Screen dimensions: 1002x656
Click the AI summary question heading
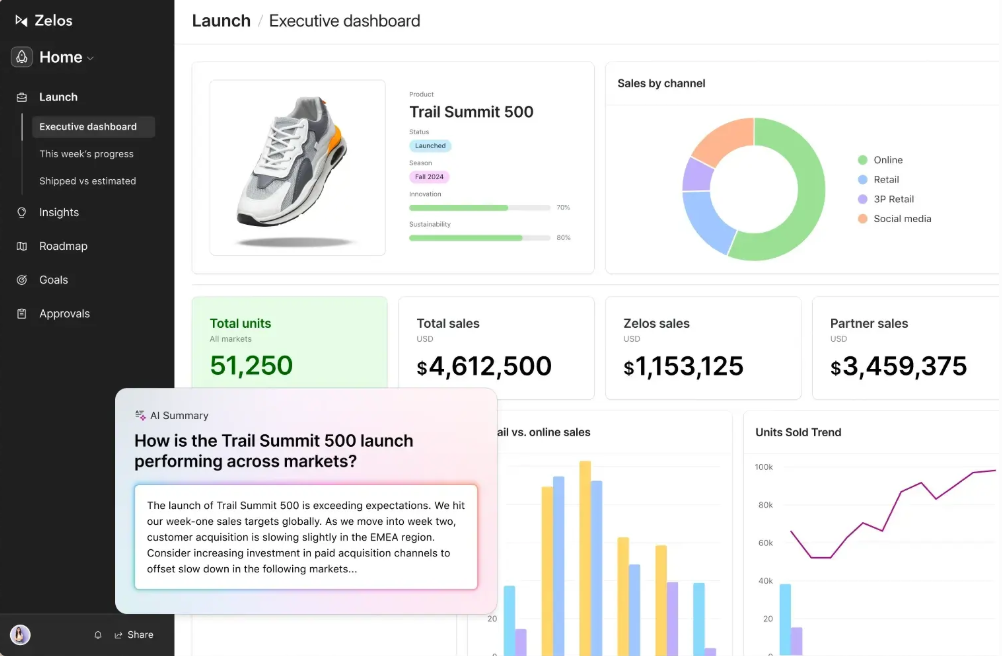click(274, 451)
